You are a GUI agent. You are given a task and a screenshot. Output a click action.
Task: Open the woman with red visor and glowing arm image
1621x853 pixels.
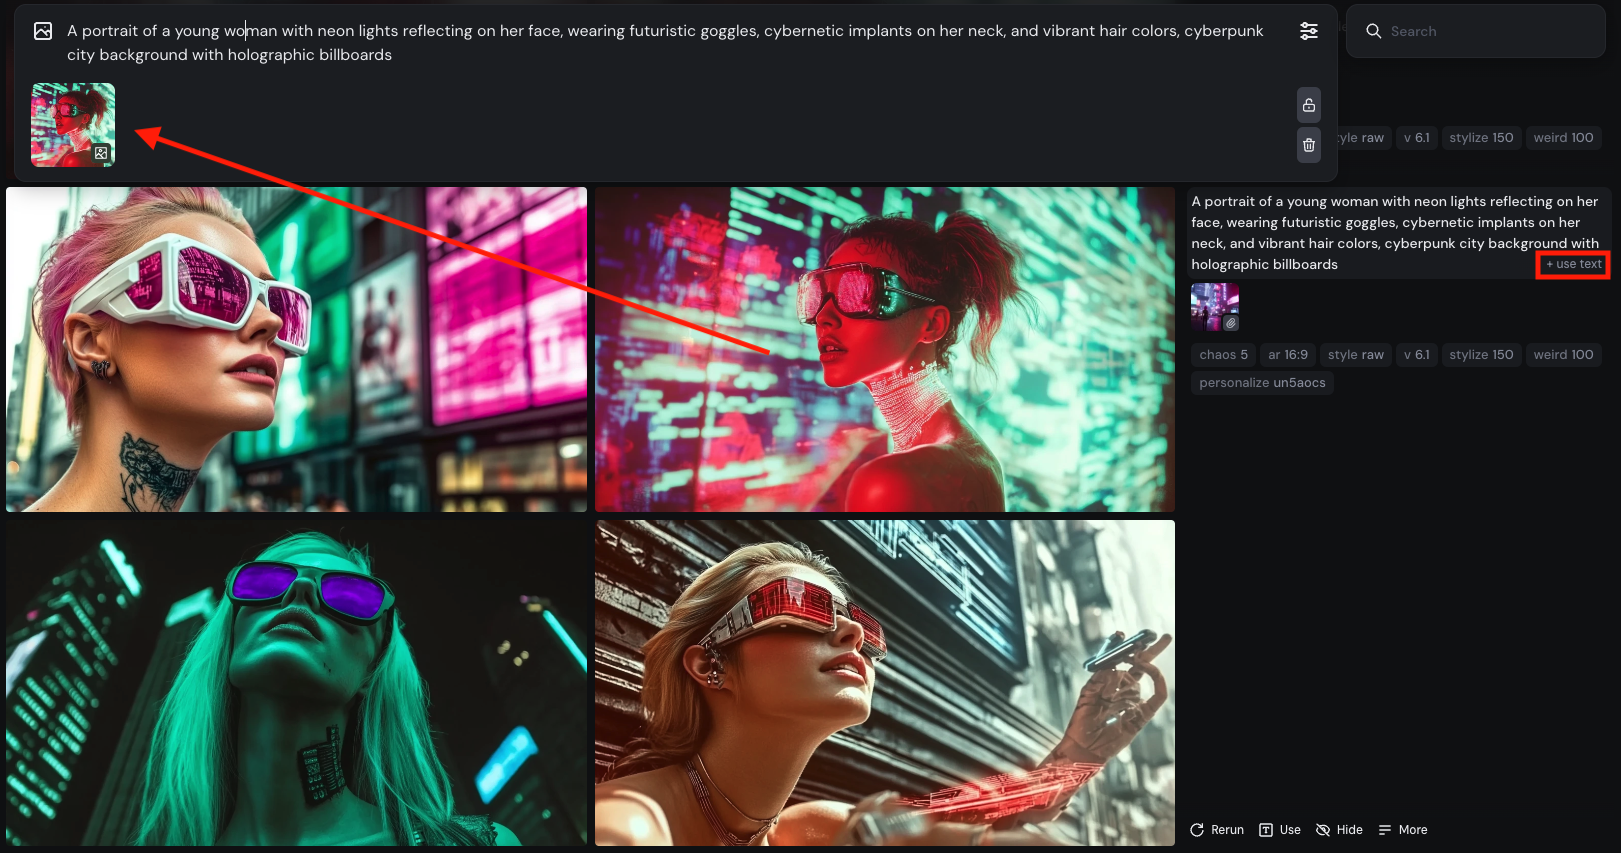click(x=885, y=682)
